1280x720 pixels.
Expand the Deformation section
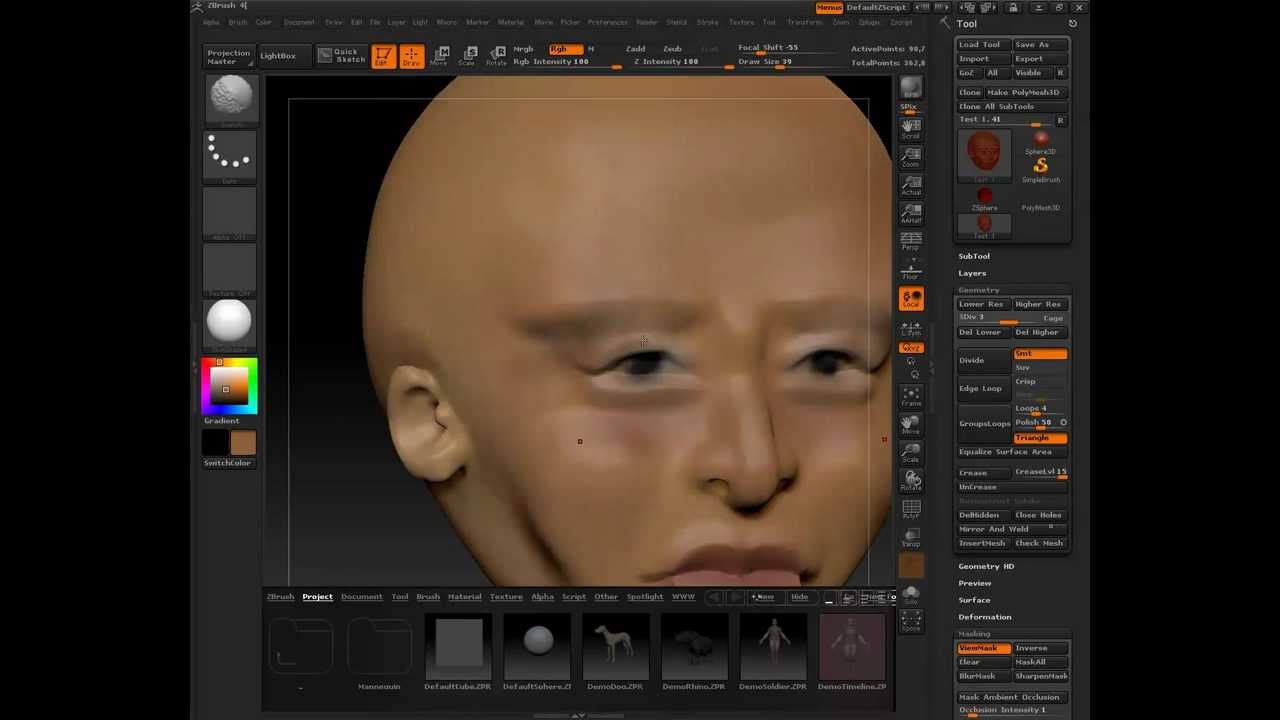coord(985,617)
